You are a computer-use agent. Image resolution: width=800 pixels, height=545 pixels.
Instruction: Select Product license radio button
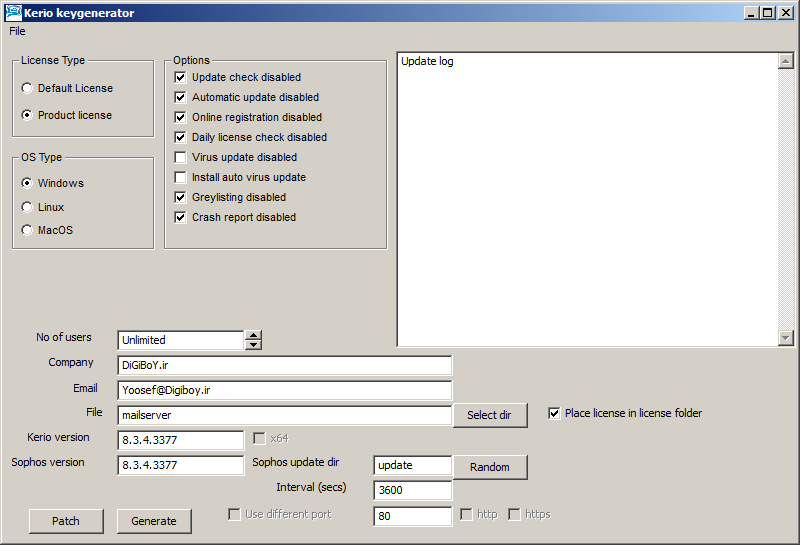pyautogui.click(x=27, y=115)
